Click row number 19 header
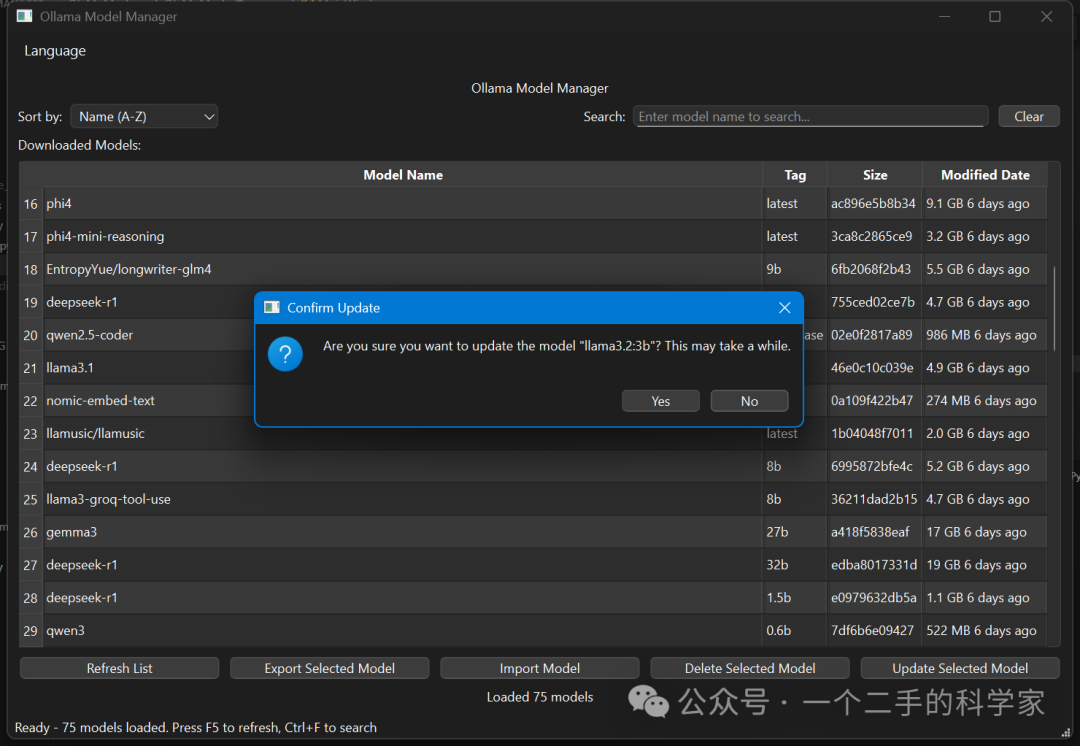The height and width of the screenshot is (746, 1080). (x=31, y=302)
